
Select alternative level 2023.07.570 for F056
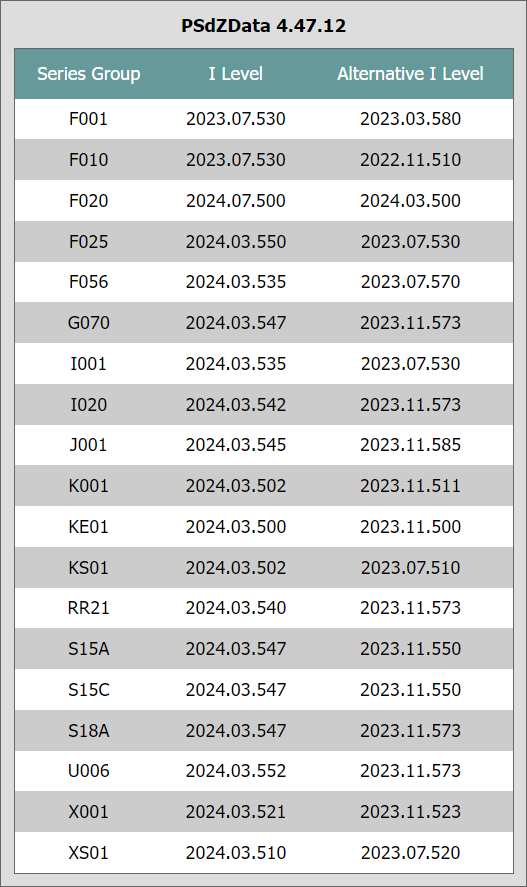click(411, 282)
